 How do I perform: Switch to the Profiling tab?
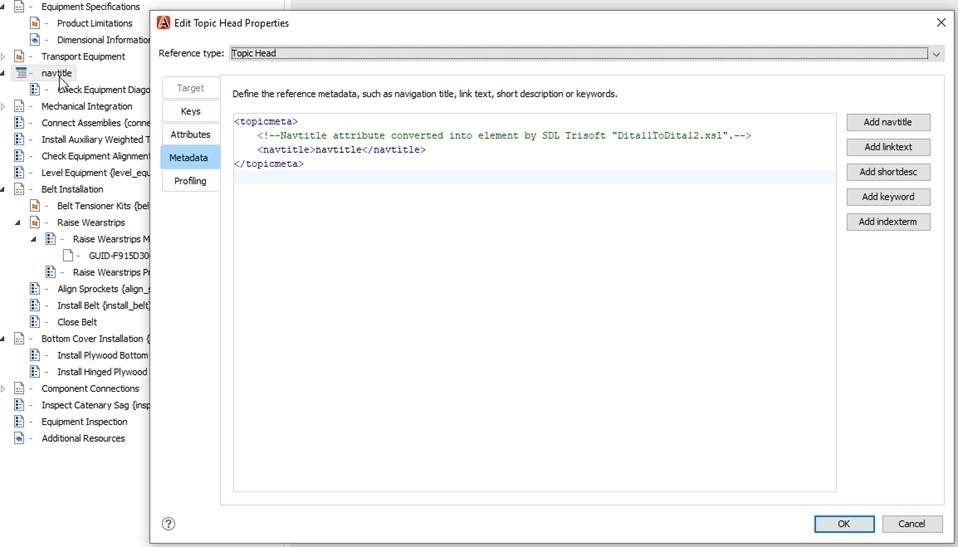point(190,181)
